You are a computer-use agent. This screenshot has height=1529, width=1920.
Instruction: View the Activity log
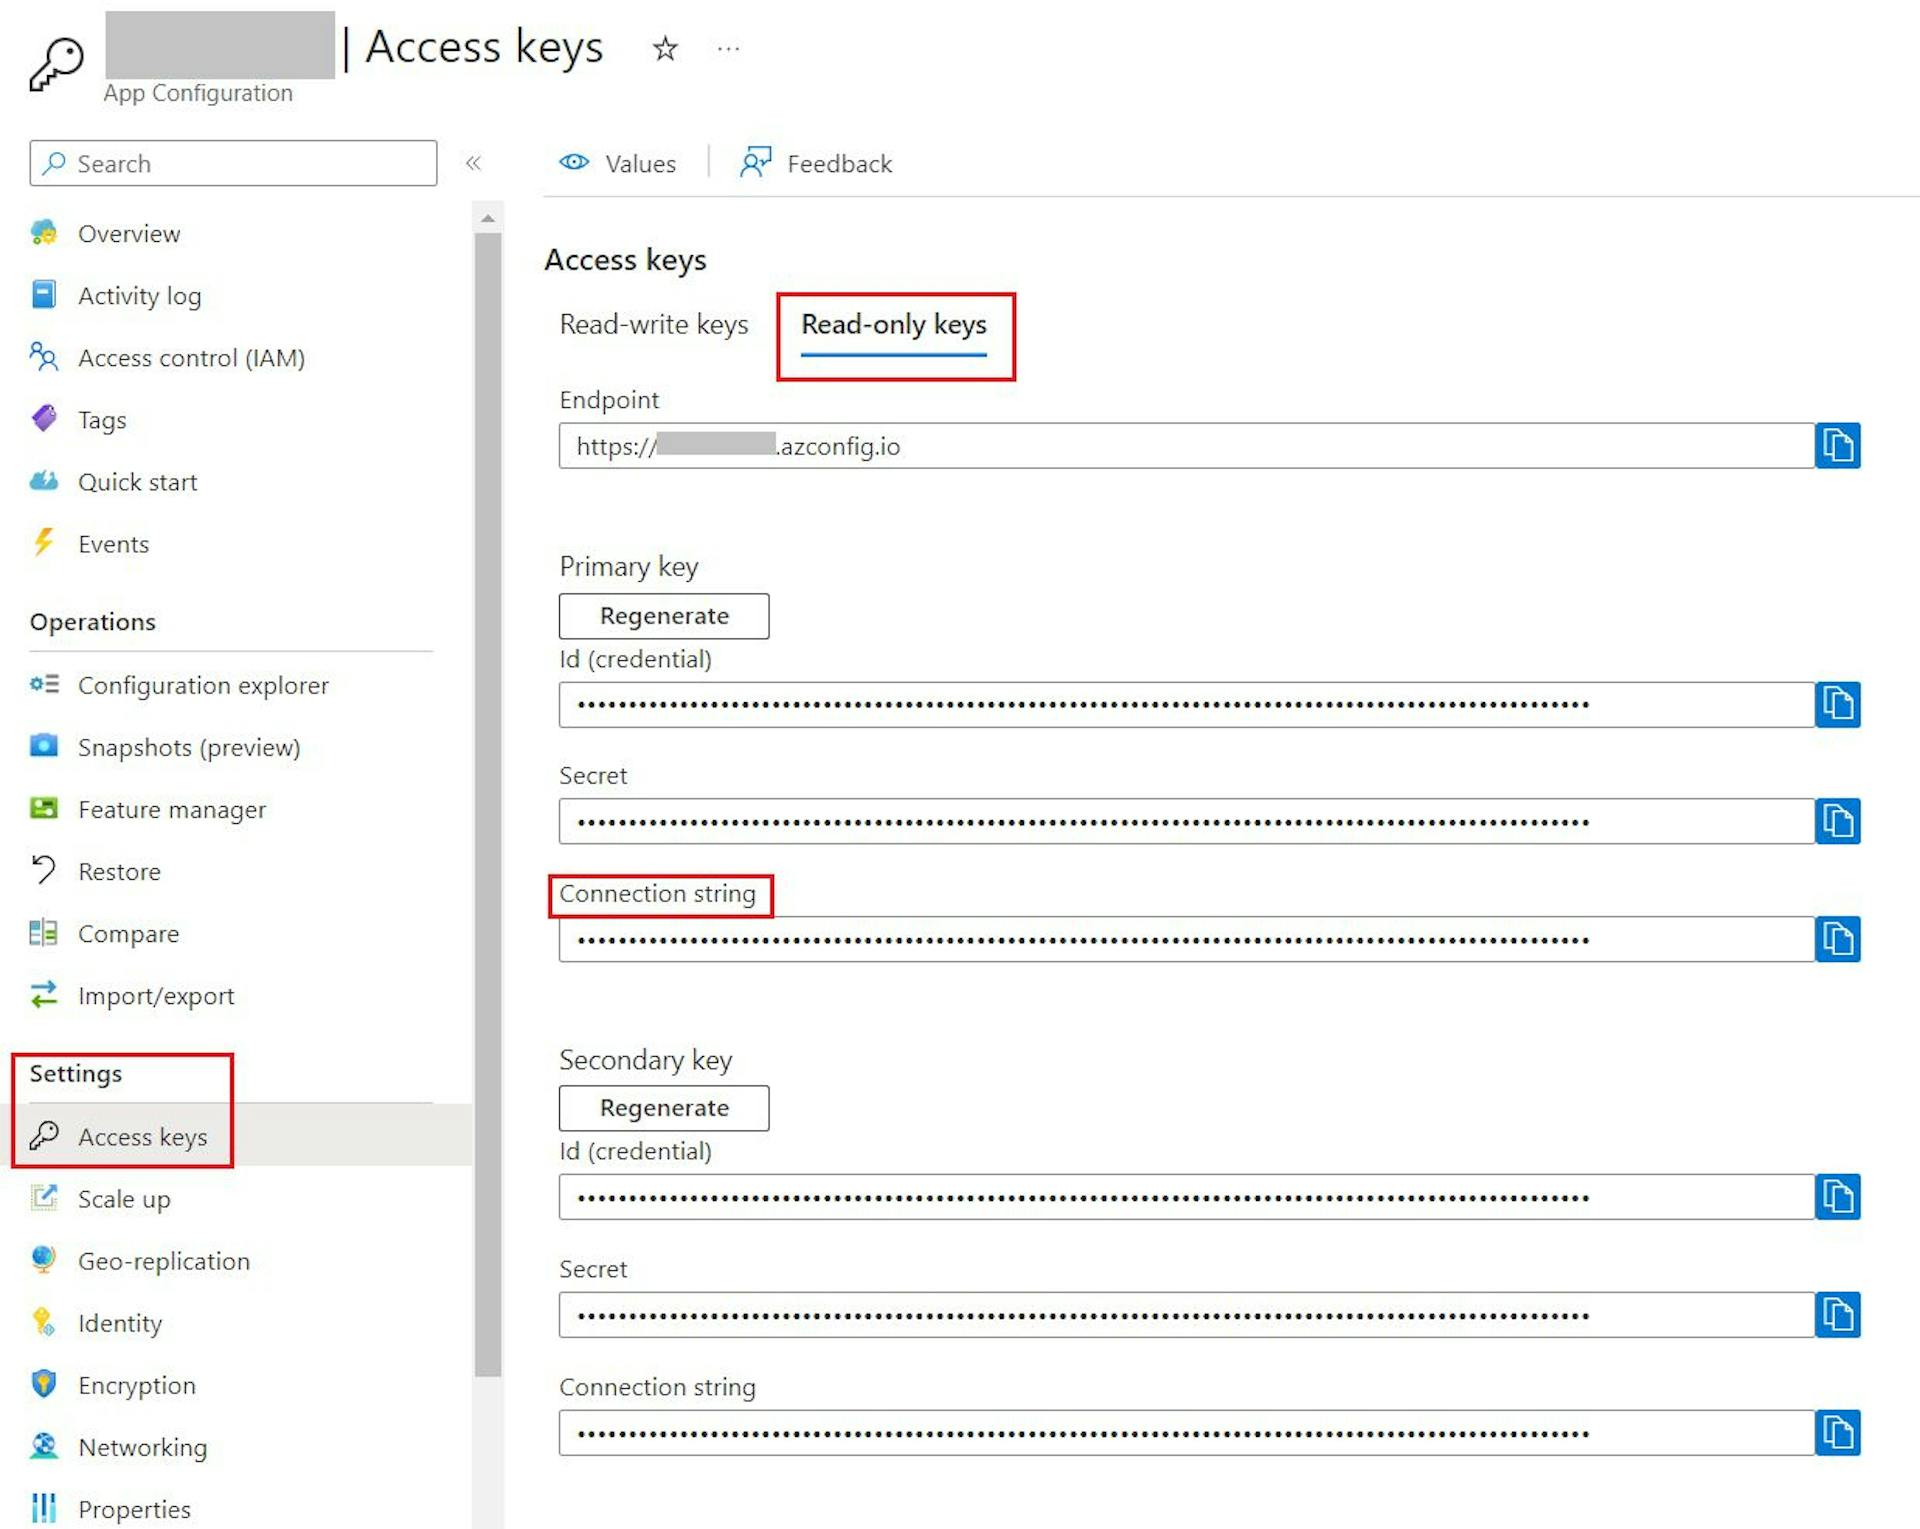tap(139, 295)
